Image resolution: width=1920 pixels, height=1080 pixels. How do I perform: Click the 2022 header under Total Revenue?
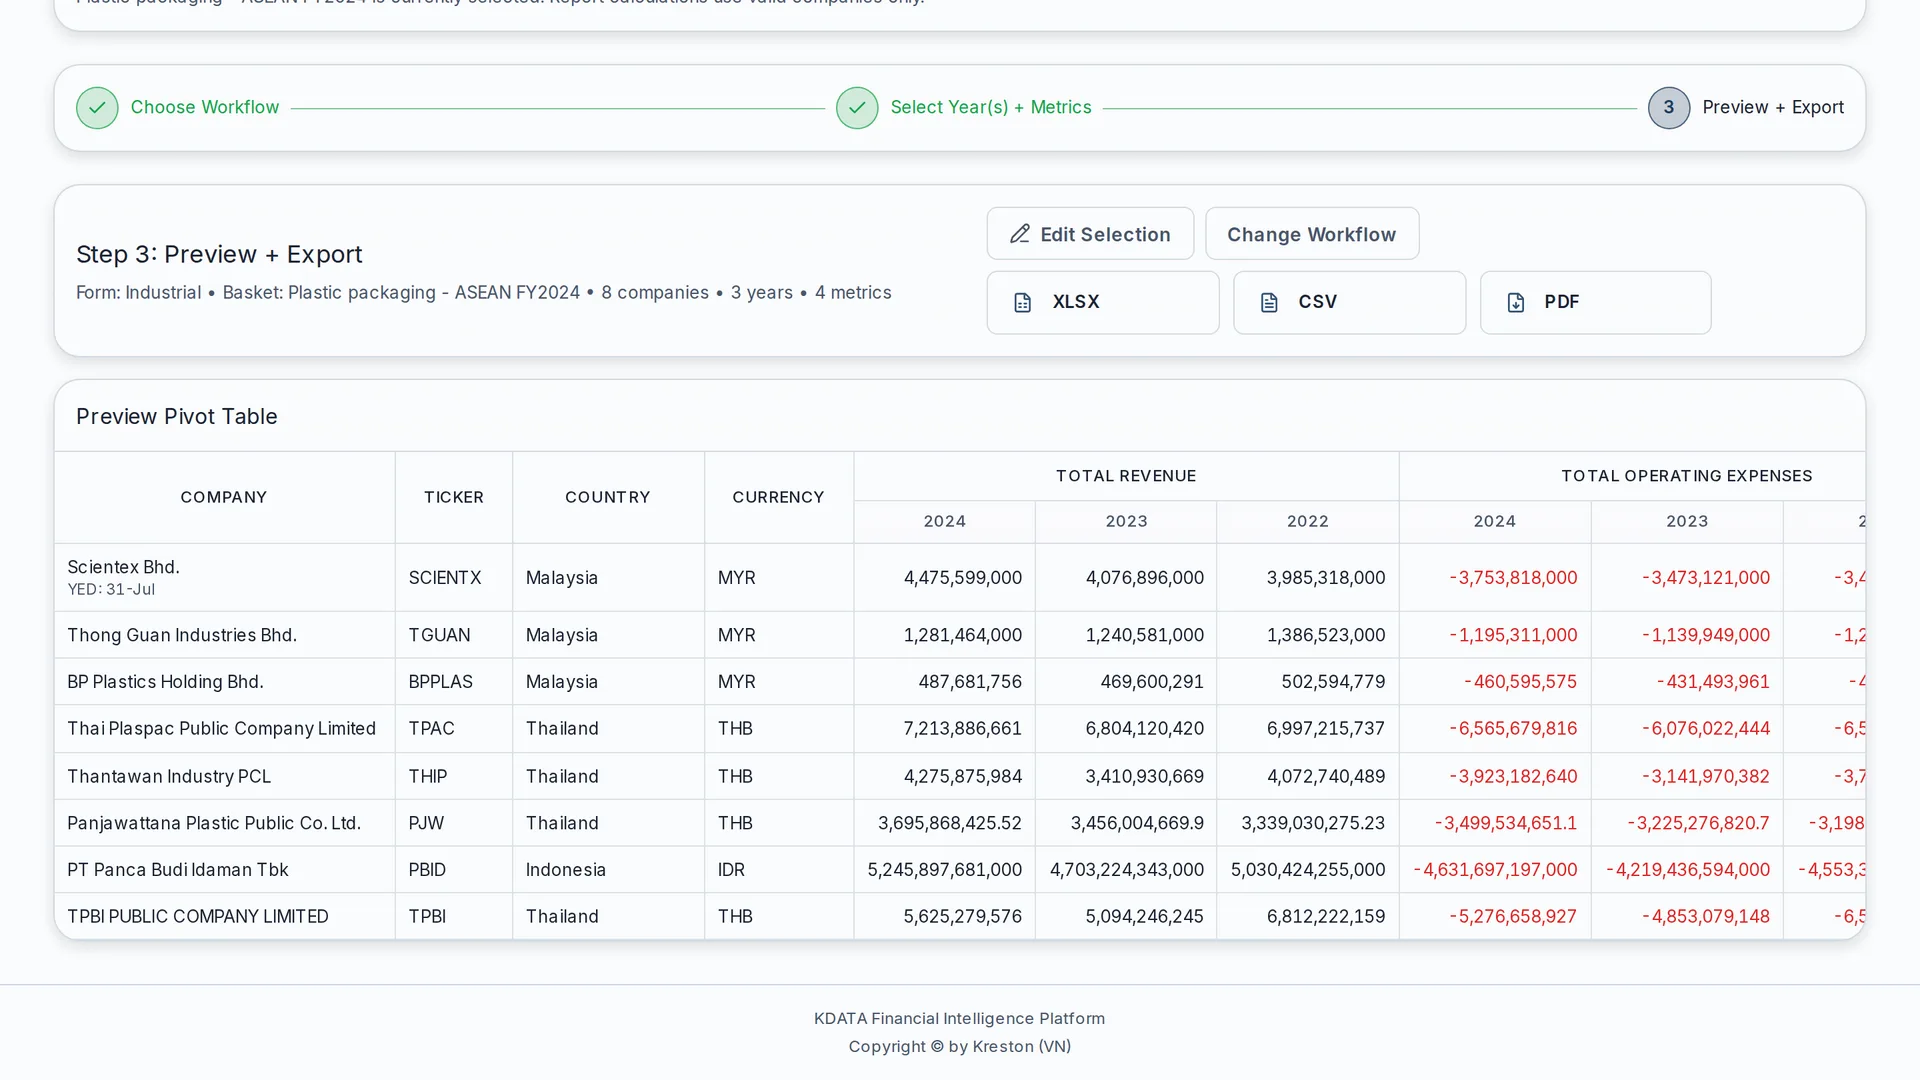coord(1308,521)
